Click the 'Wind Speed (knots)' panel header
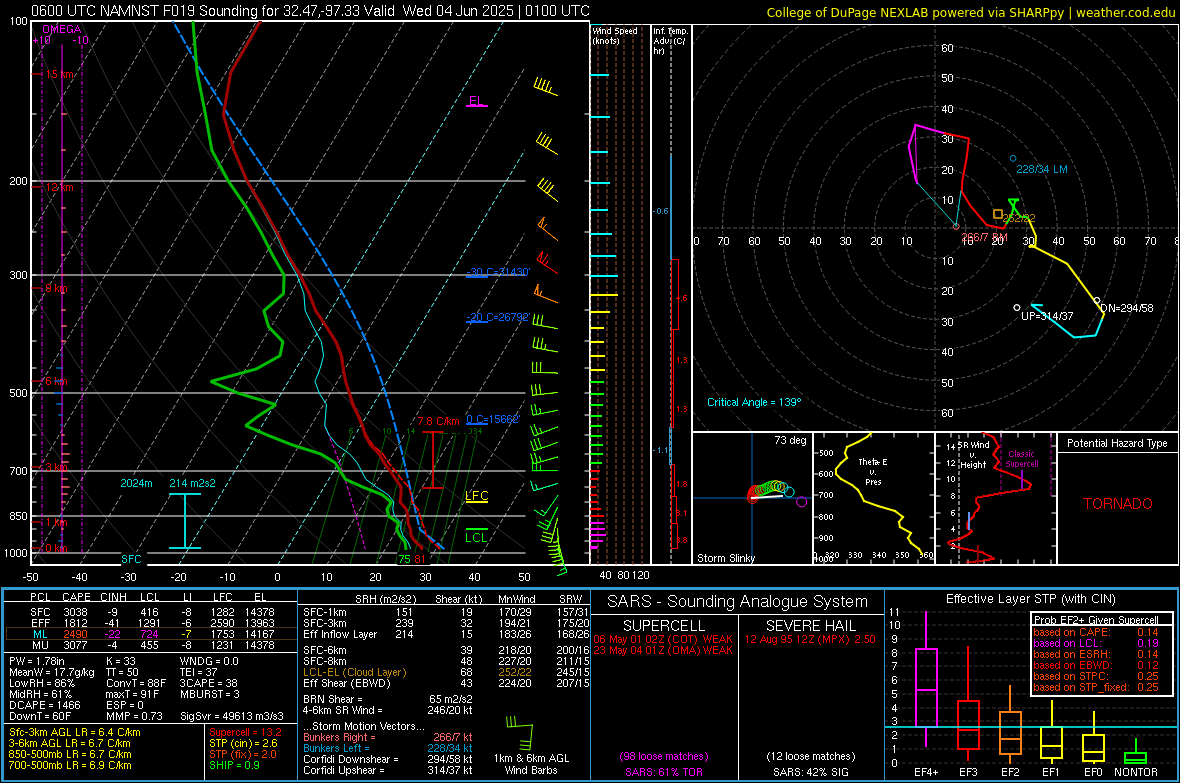 point(615,35)
